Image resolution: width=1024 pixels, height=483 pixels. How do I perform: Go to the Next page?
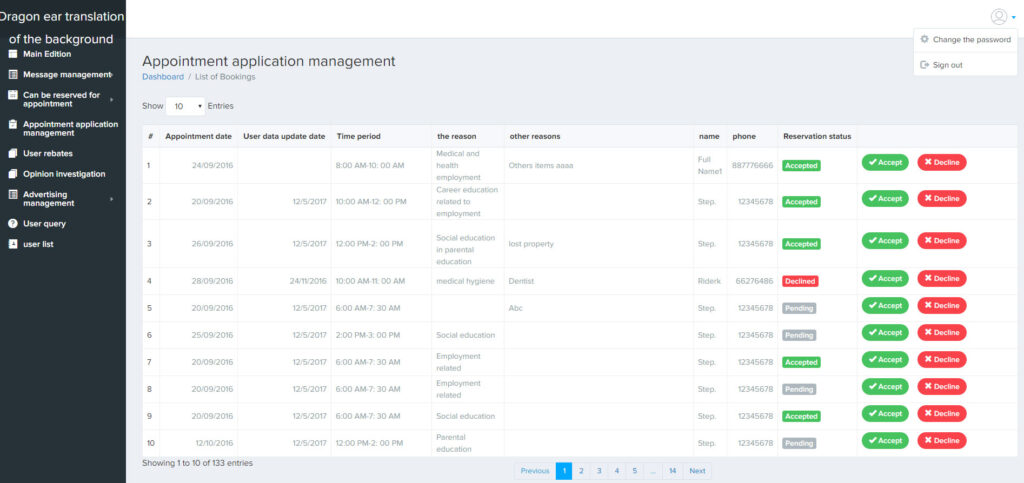pos(697,471)
